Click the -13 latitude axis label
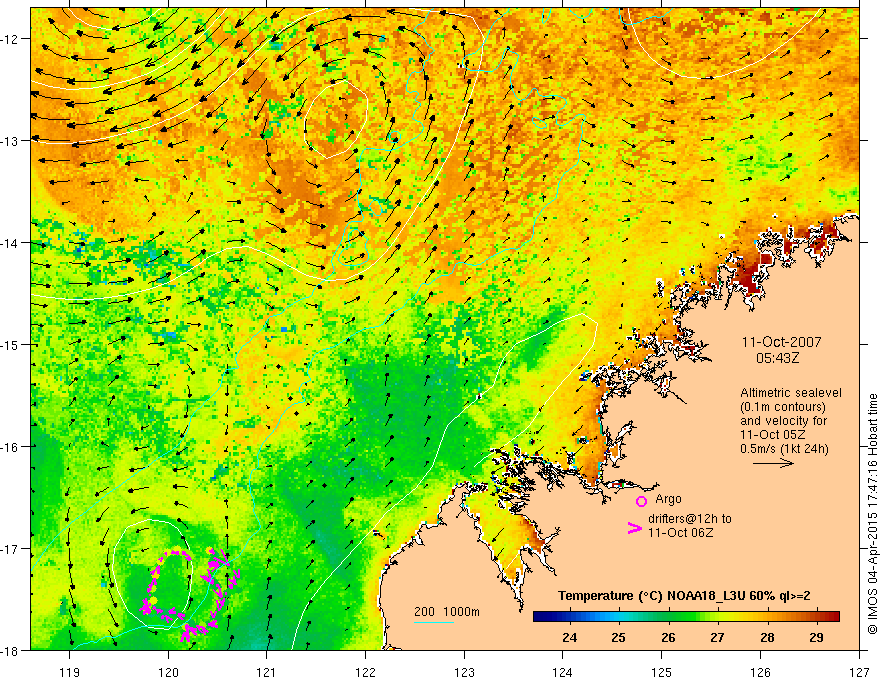Screen dimensions: 880x680 pyautogui.click(x=10, y=141)
